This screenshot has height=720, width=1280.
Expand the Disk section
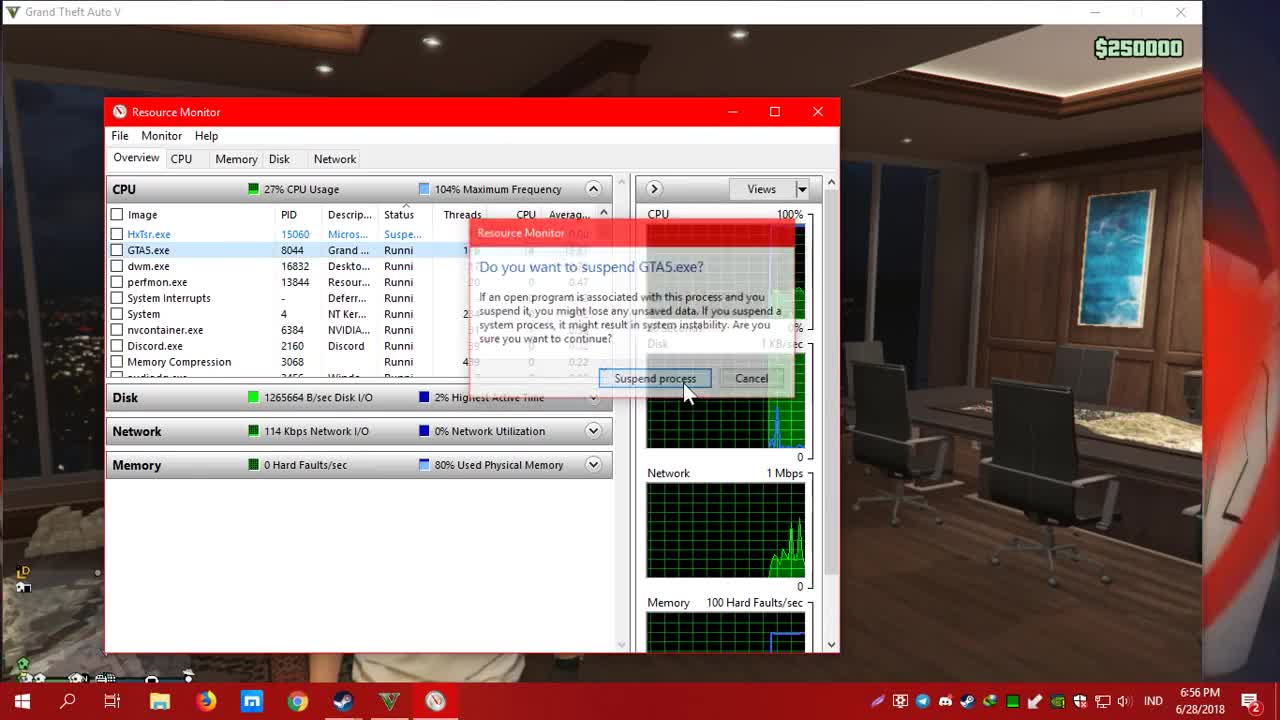(593, 397)
